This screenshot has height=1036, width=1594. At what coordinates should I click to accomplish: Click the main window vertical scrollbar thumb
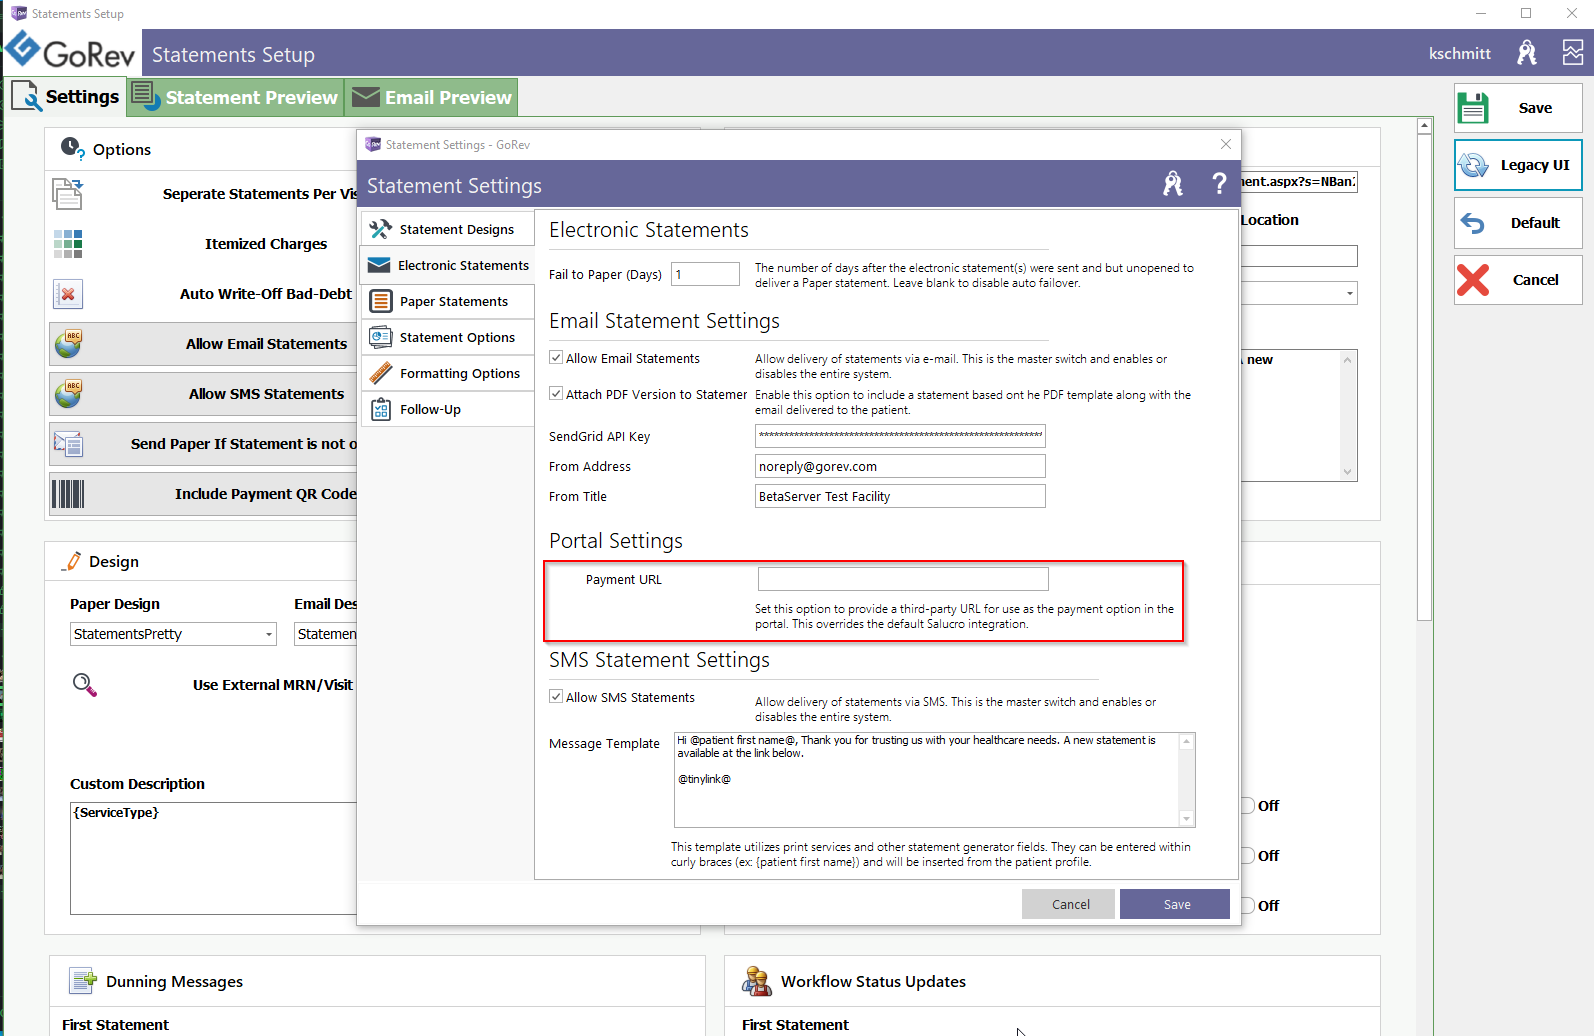(1424, 377)
